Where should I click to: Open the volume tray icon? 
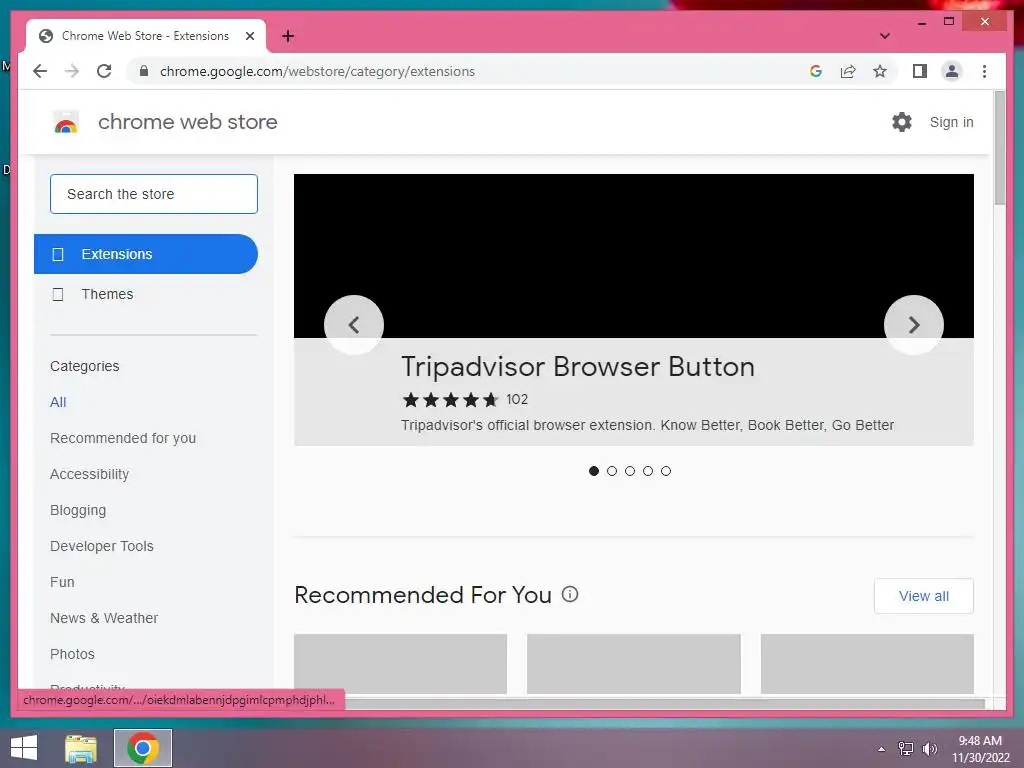pyautogui.click(x=929, y=749)
